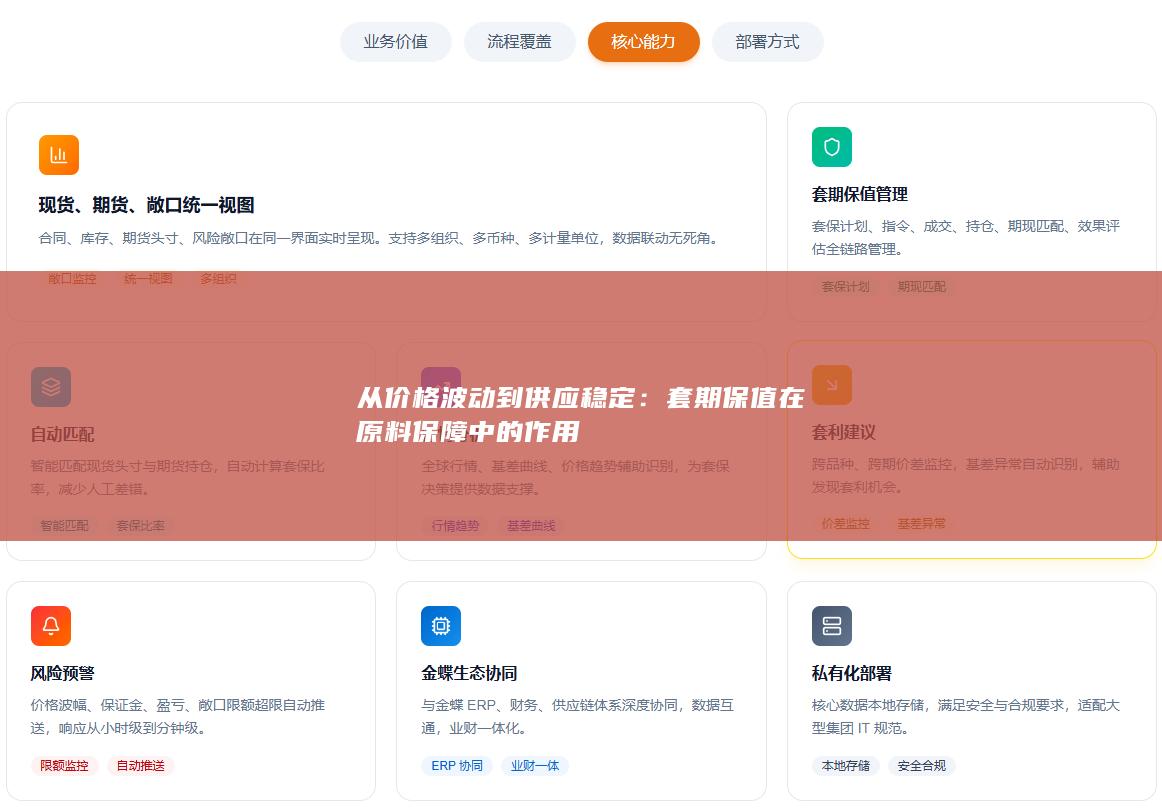Click the 本地存储 tag
Screen dimensions: 1162x812
click(x=846, y=765)
